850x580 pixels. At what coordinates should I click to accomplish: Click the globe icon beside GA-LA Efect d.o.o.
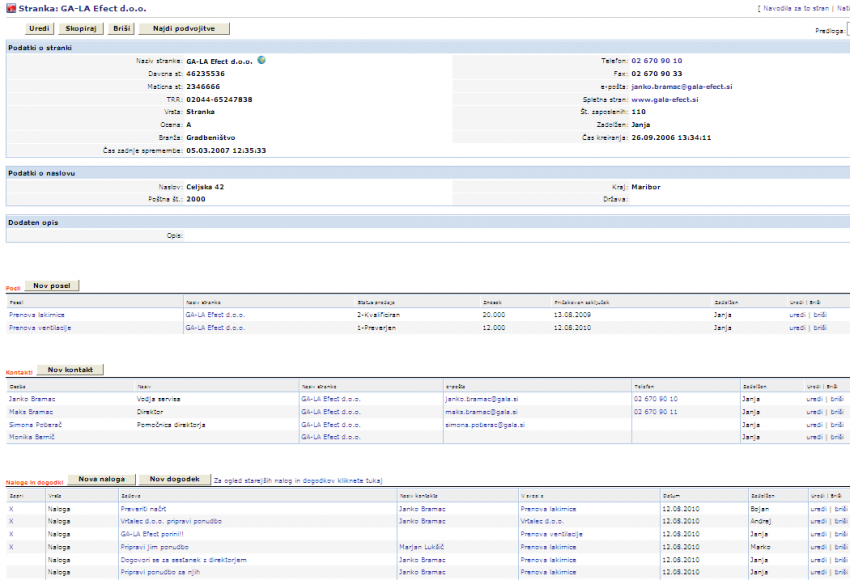coord(261,60)
